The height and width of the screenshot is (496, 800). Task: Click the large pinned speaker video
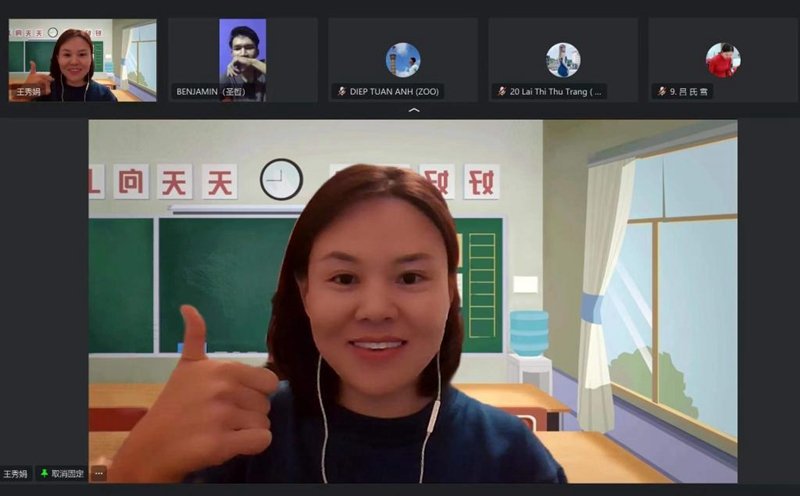point(413,301)
